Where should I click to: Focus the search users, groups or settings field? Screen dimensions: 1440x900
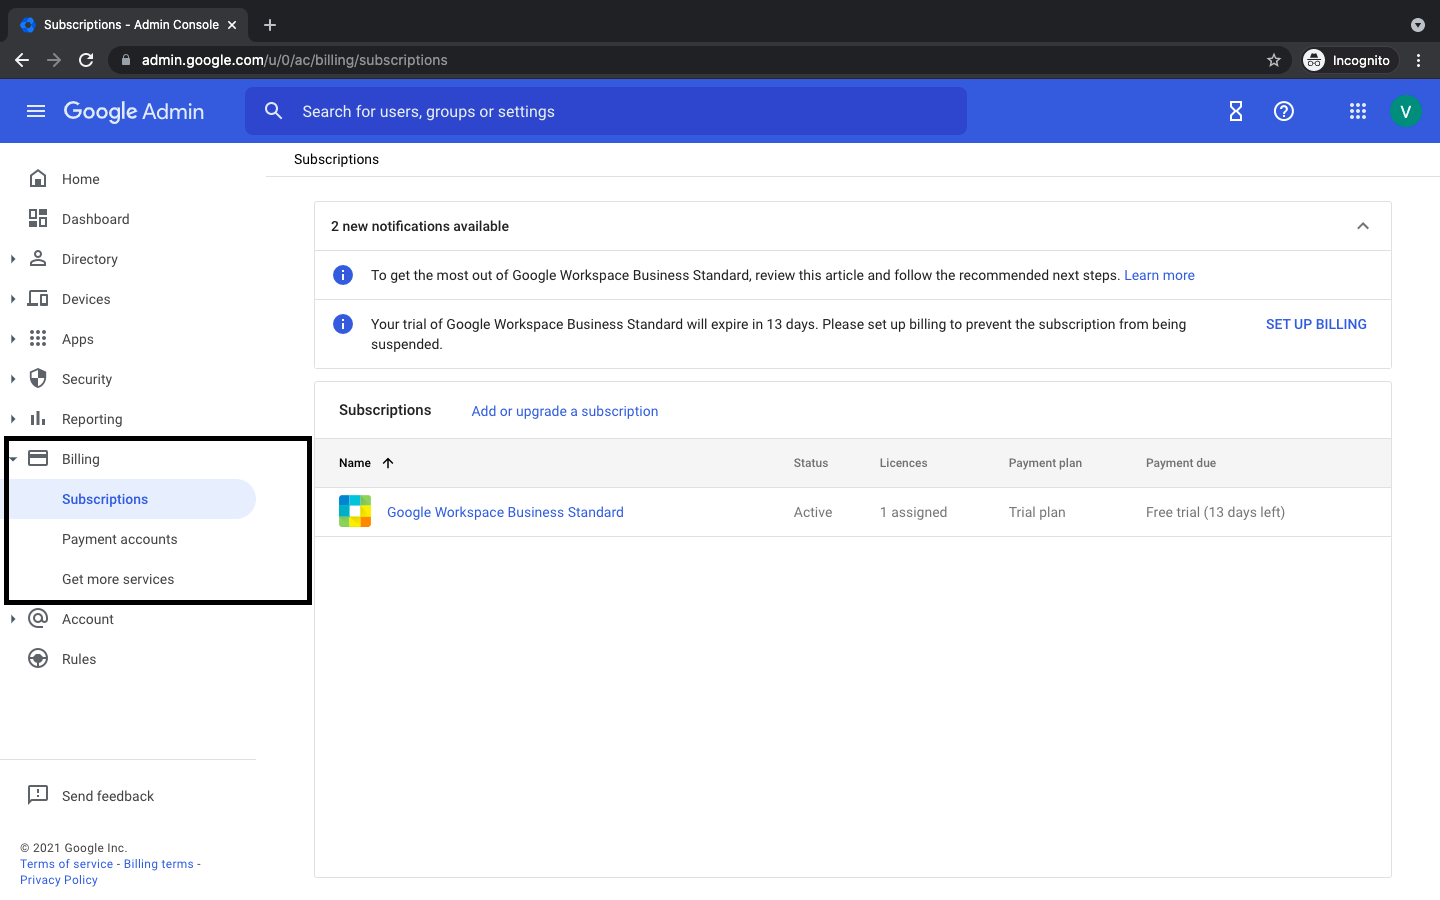coord(606,111)
